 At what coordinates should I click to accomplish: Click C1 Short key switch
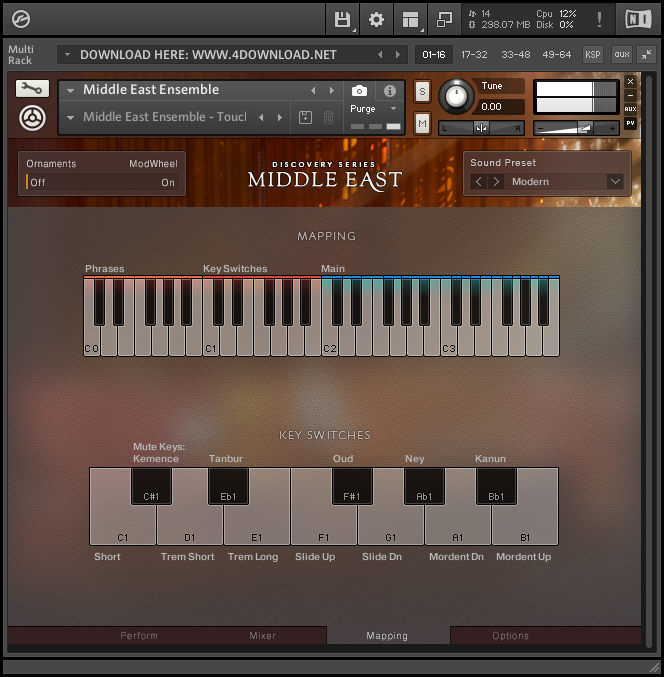[x=122, y=526]
